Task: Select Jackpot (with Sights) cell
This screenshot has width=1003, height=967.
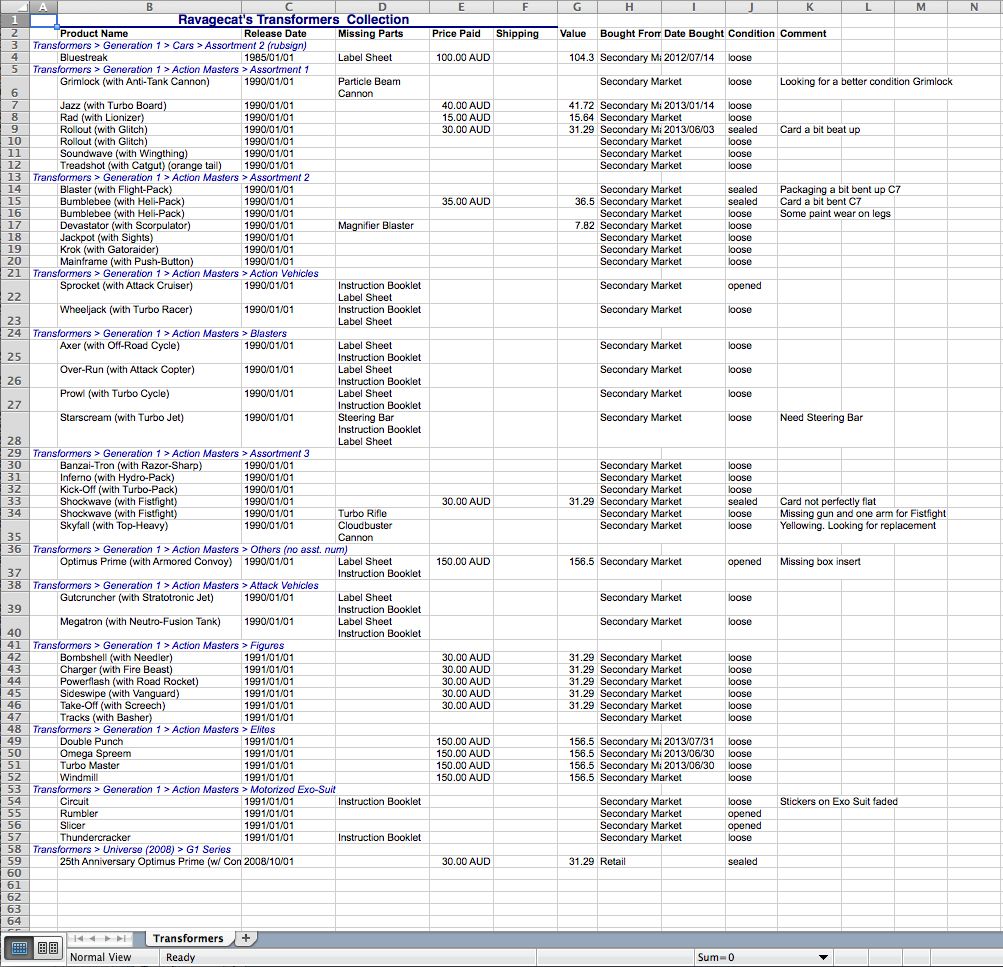Action: (x=149, y=237)
